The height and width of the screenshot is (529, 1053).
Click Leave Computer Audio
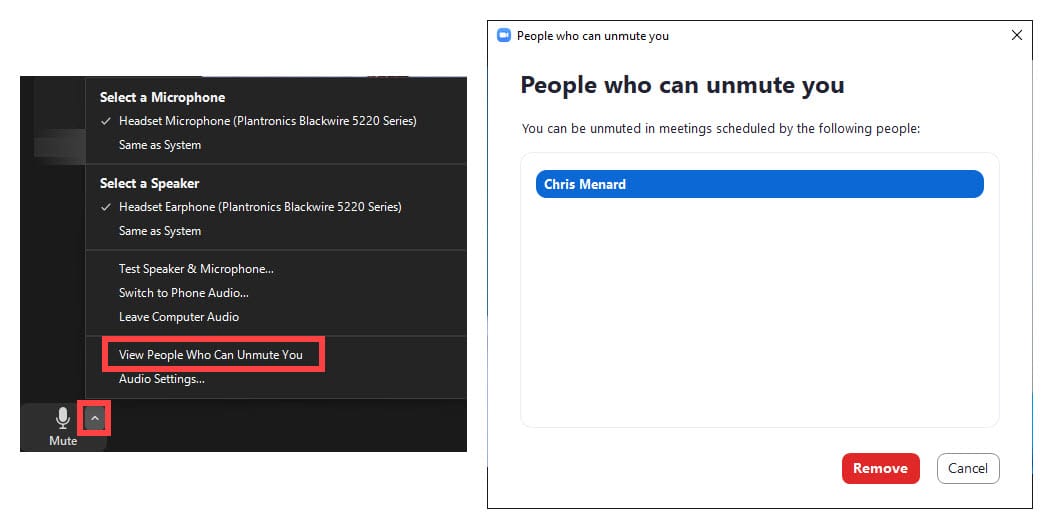[179, 317]
